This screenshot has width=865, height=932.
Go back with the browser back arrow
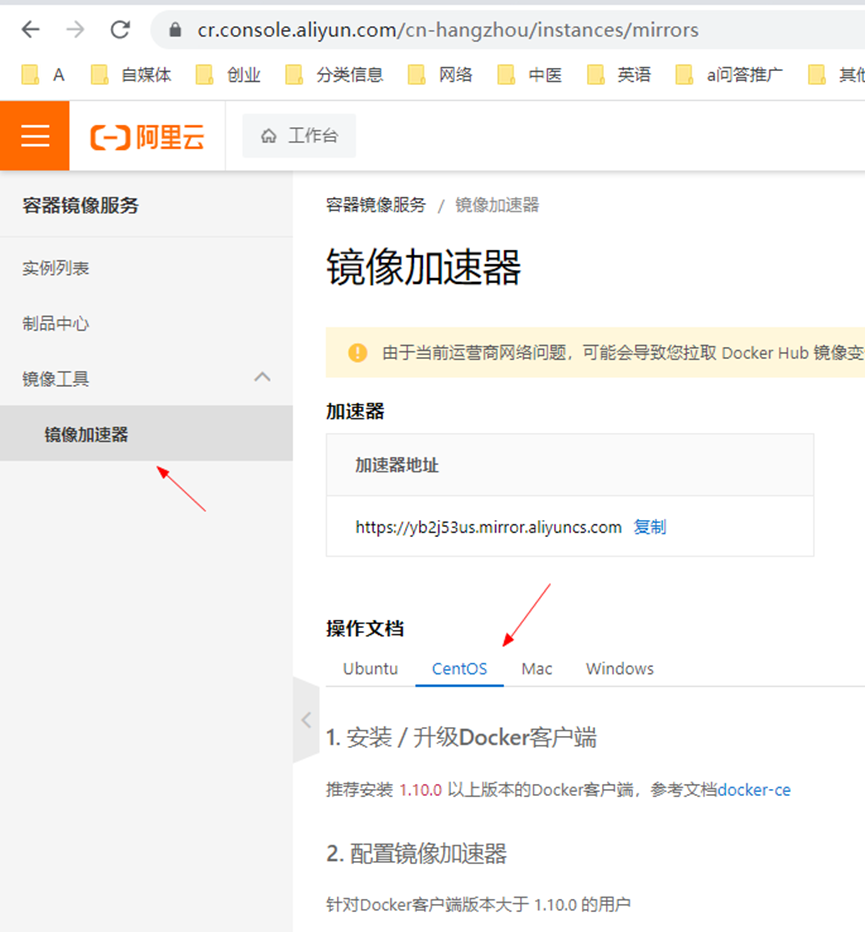click(30, 29)
